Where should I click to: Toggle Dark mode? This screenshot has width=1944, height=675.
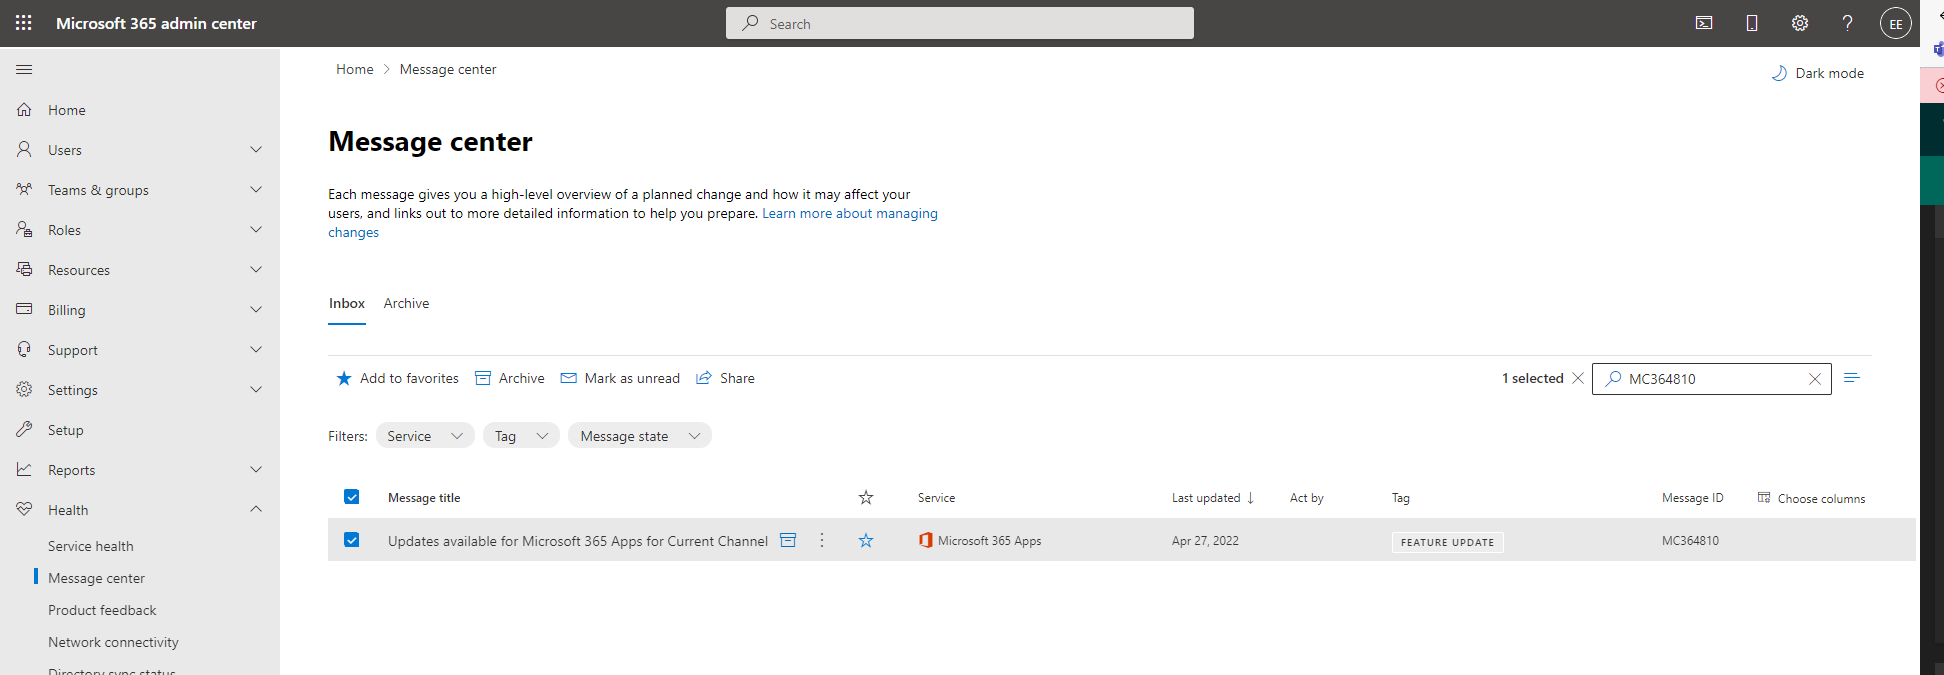(1818, 73)
